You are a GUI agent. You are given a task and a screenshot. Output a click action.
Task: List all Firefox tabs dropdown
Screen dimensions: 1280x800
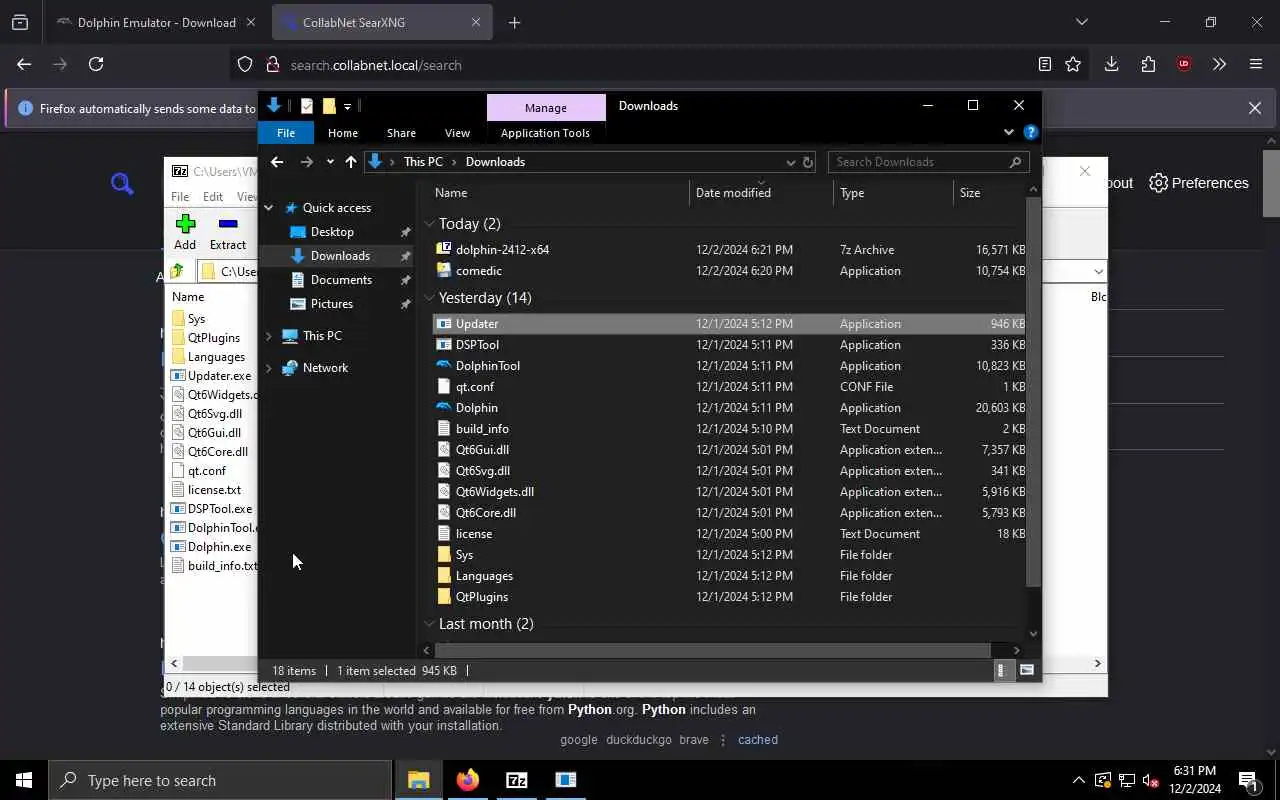click(1081, 22)
